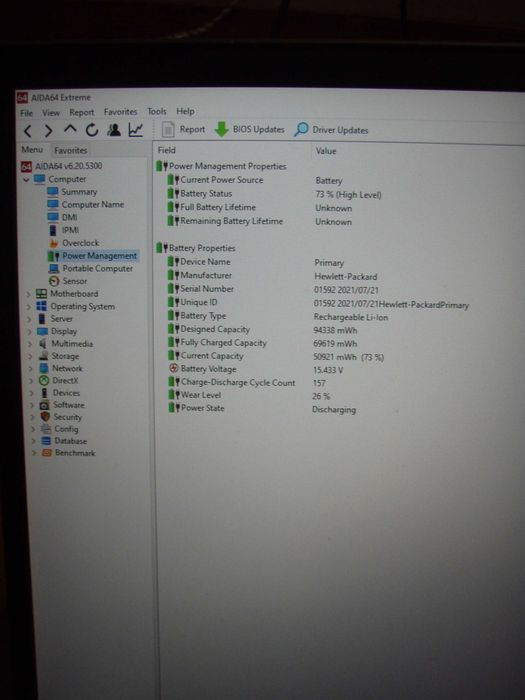Viewport: 525px width, 700px height.
Task: Collapse the Computer tree node
Action: 26,179
